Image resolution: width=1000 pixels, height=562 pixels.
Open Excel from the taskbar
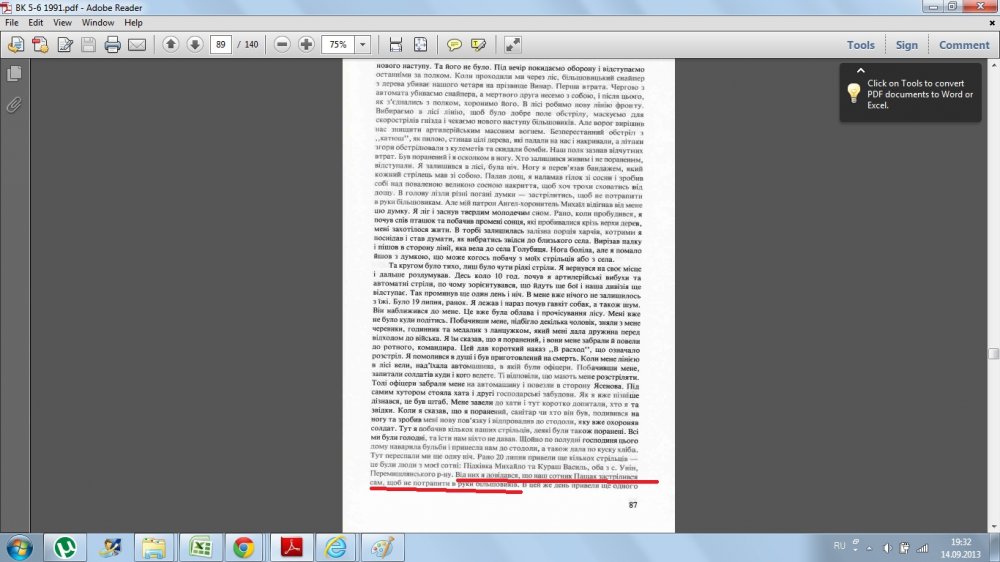pyautogui.click(x=200, y=547)
